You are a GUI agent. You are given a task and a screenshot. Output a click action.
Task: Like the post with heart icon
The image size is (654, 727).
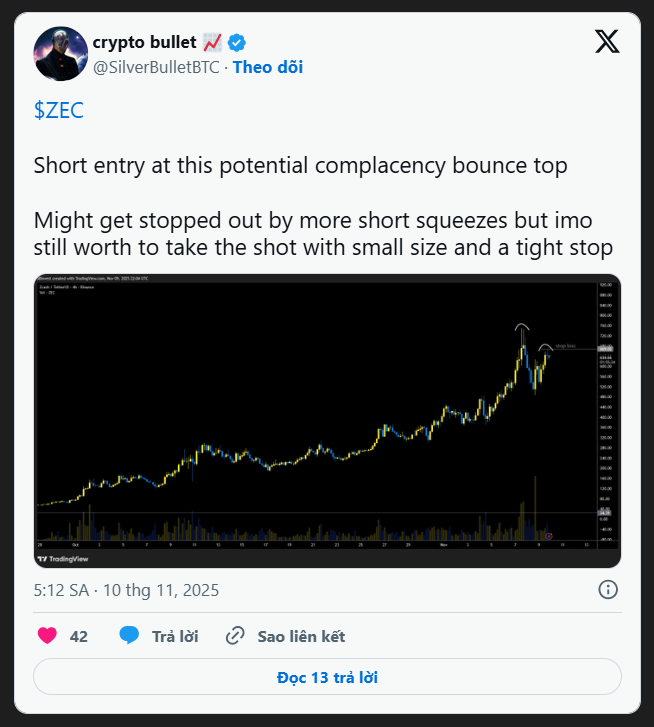[46, 635]
